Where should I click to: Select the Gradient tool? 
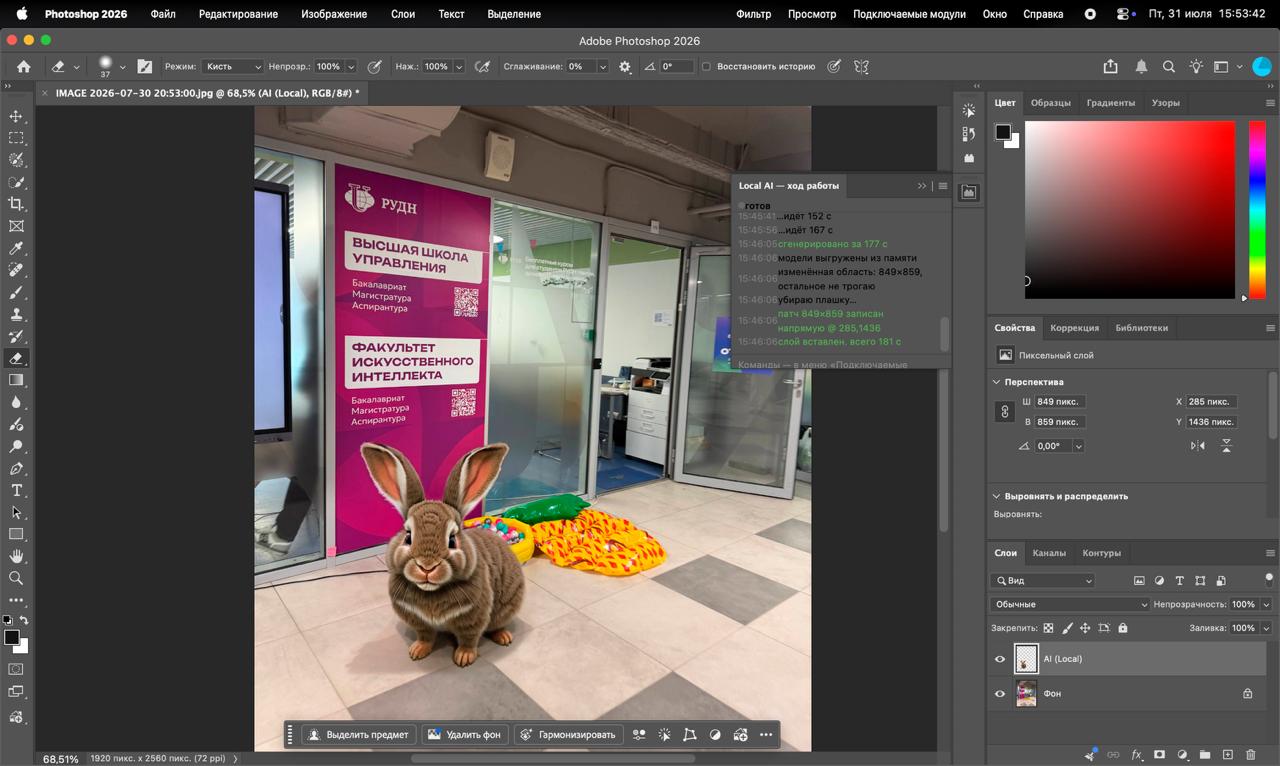tap(16, 380)
